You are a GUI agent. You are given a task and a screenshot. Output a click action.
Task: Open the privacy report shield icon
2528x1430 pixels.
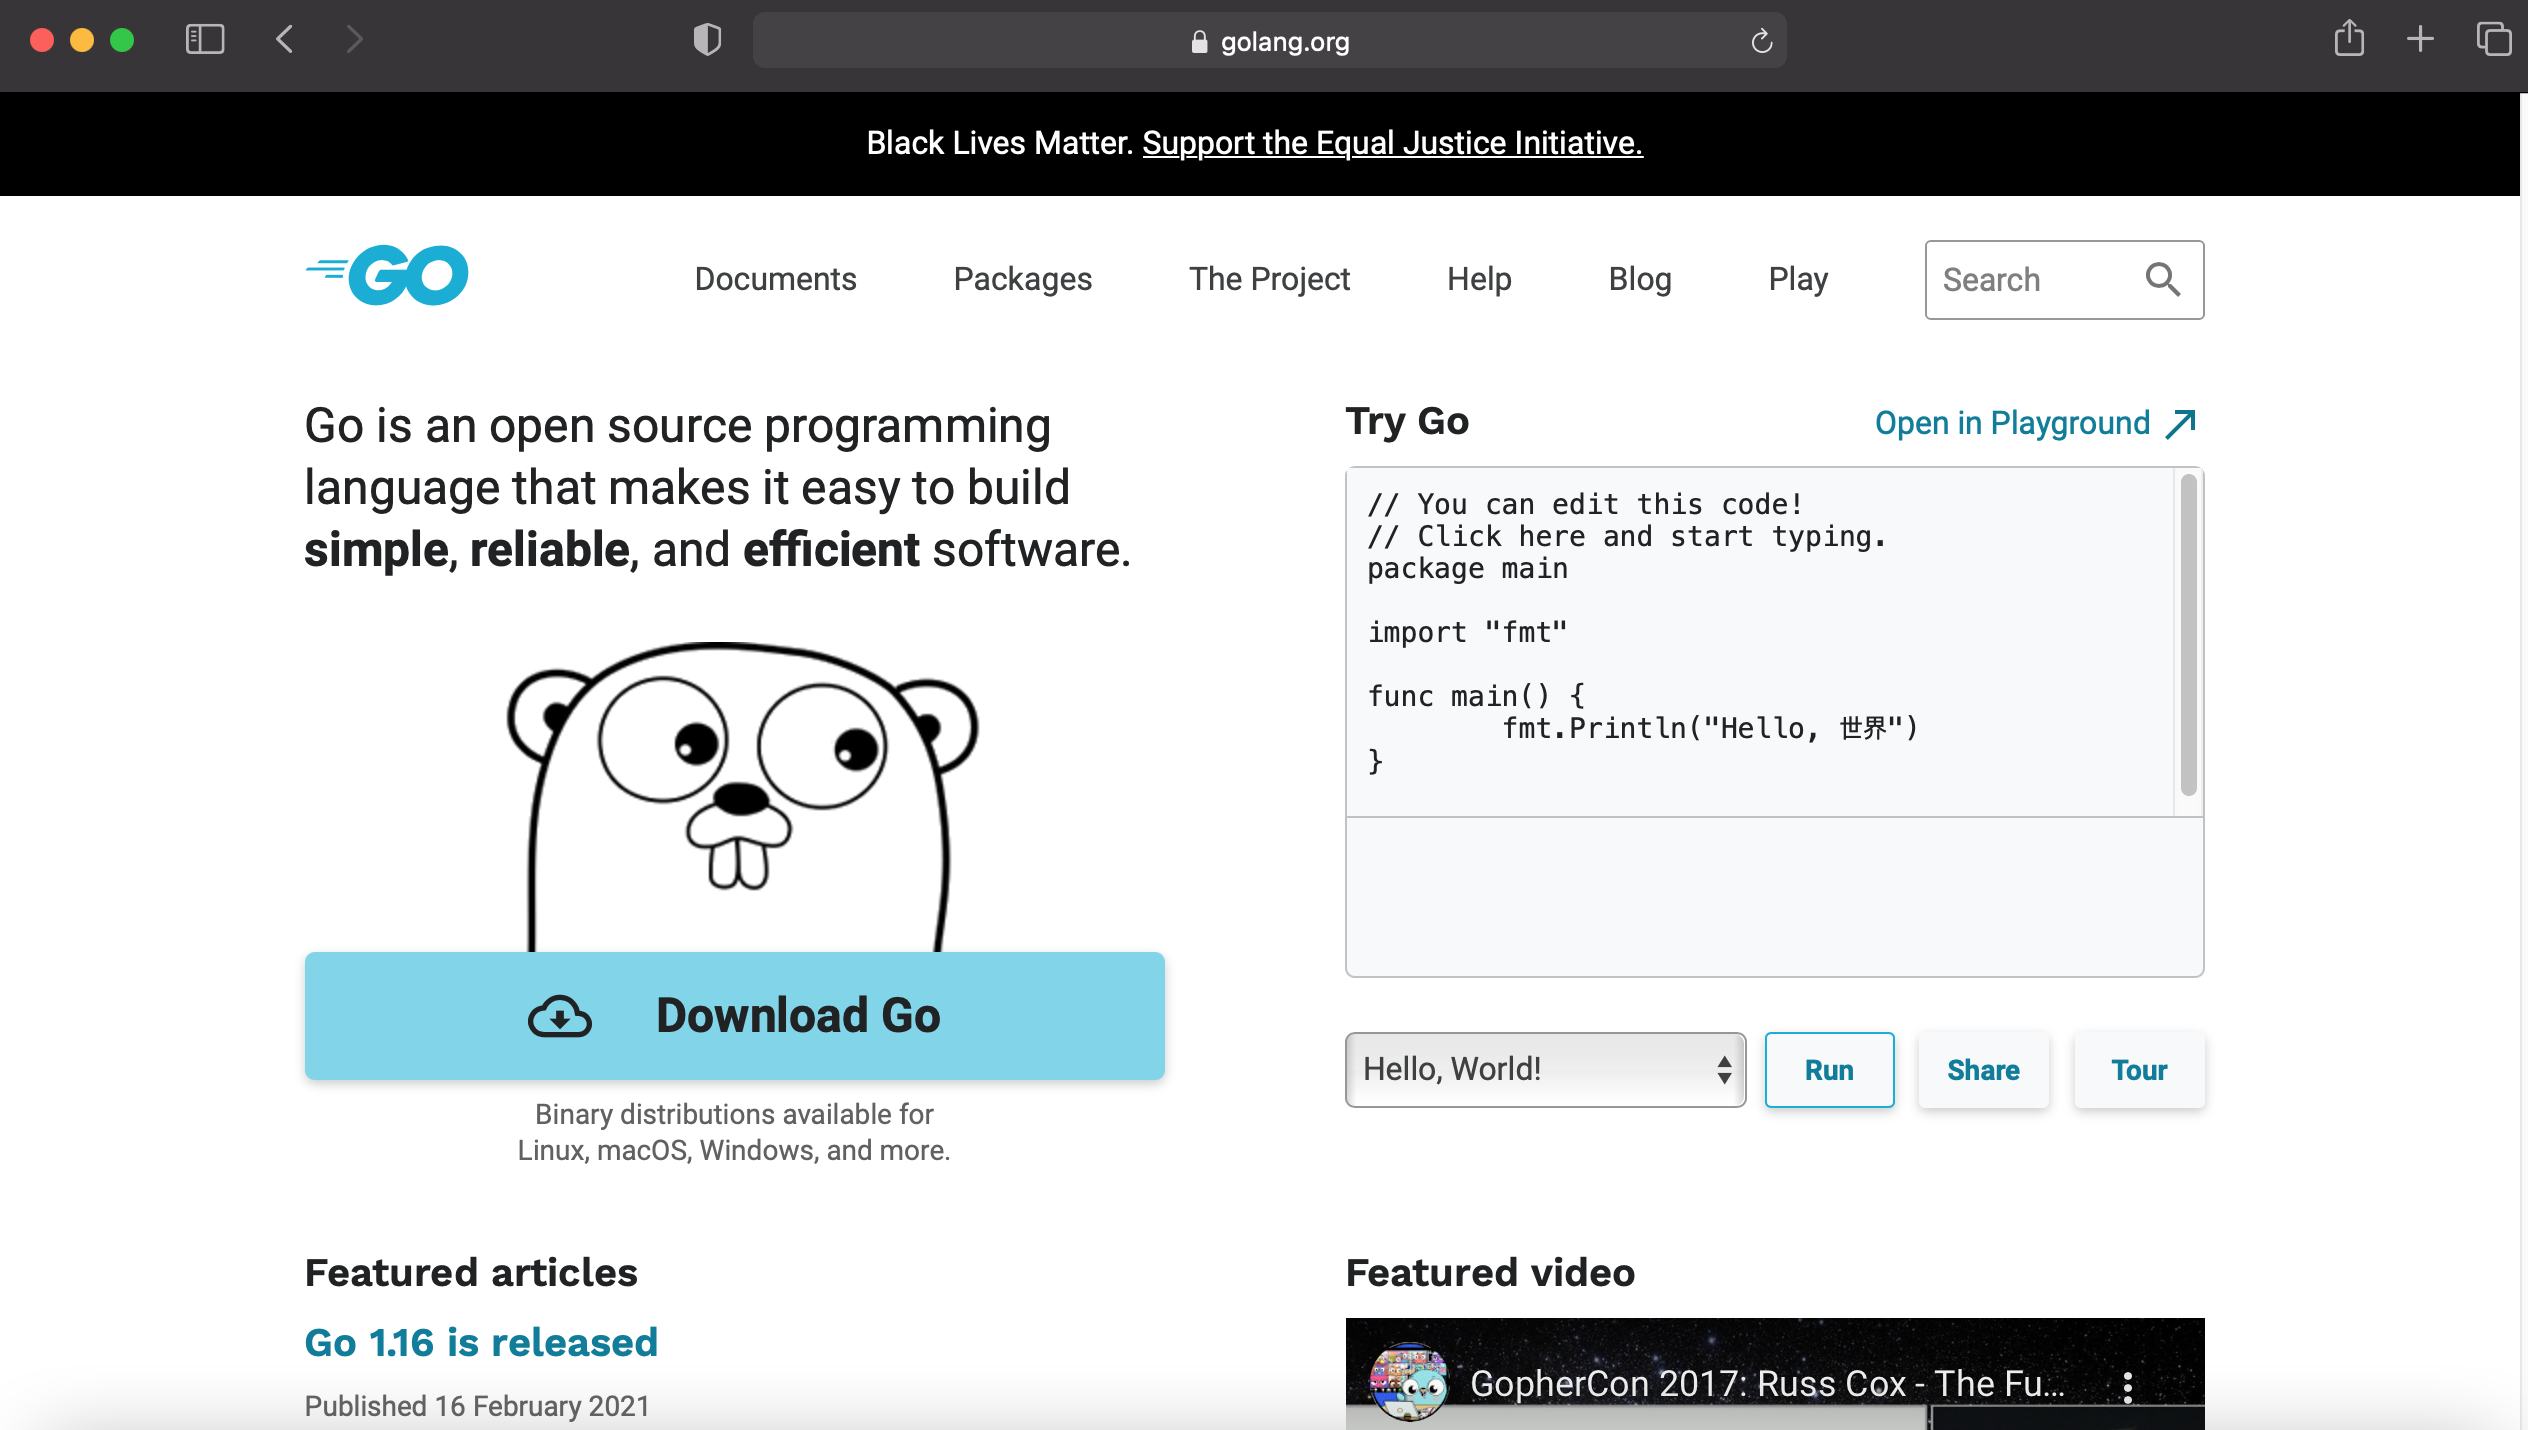[707, 40]
